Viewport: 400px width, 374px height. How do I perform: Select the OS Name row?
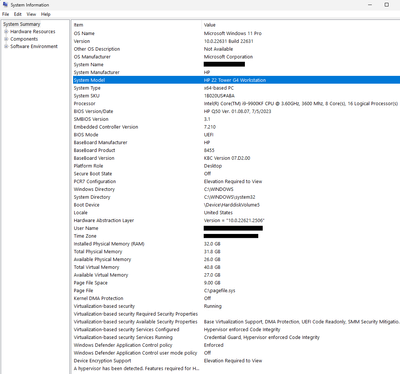pos(236,33)
